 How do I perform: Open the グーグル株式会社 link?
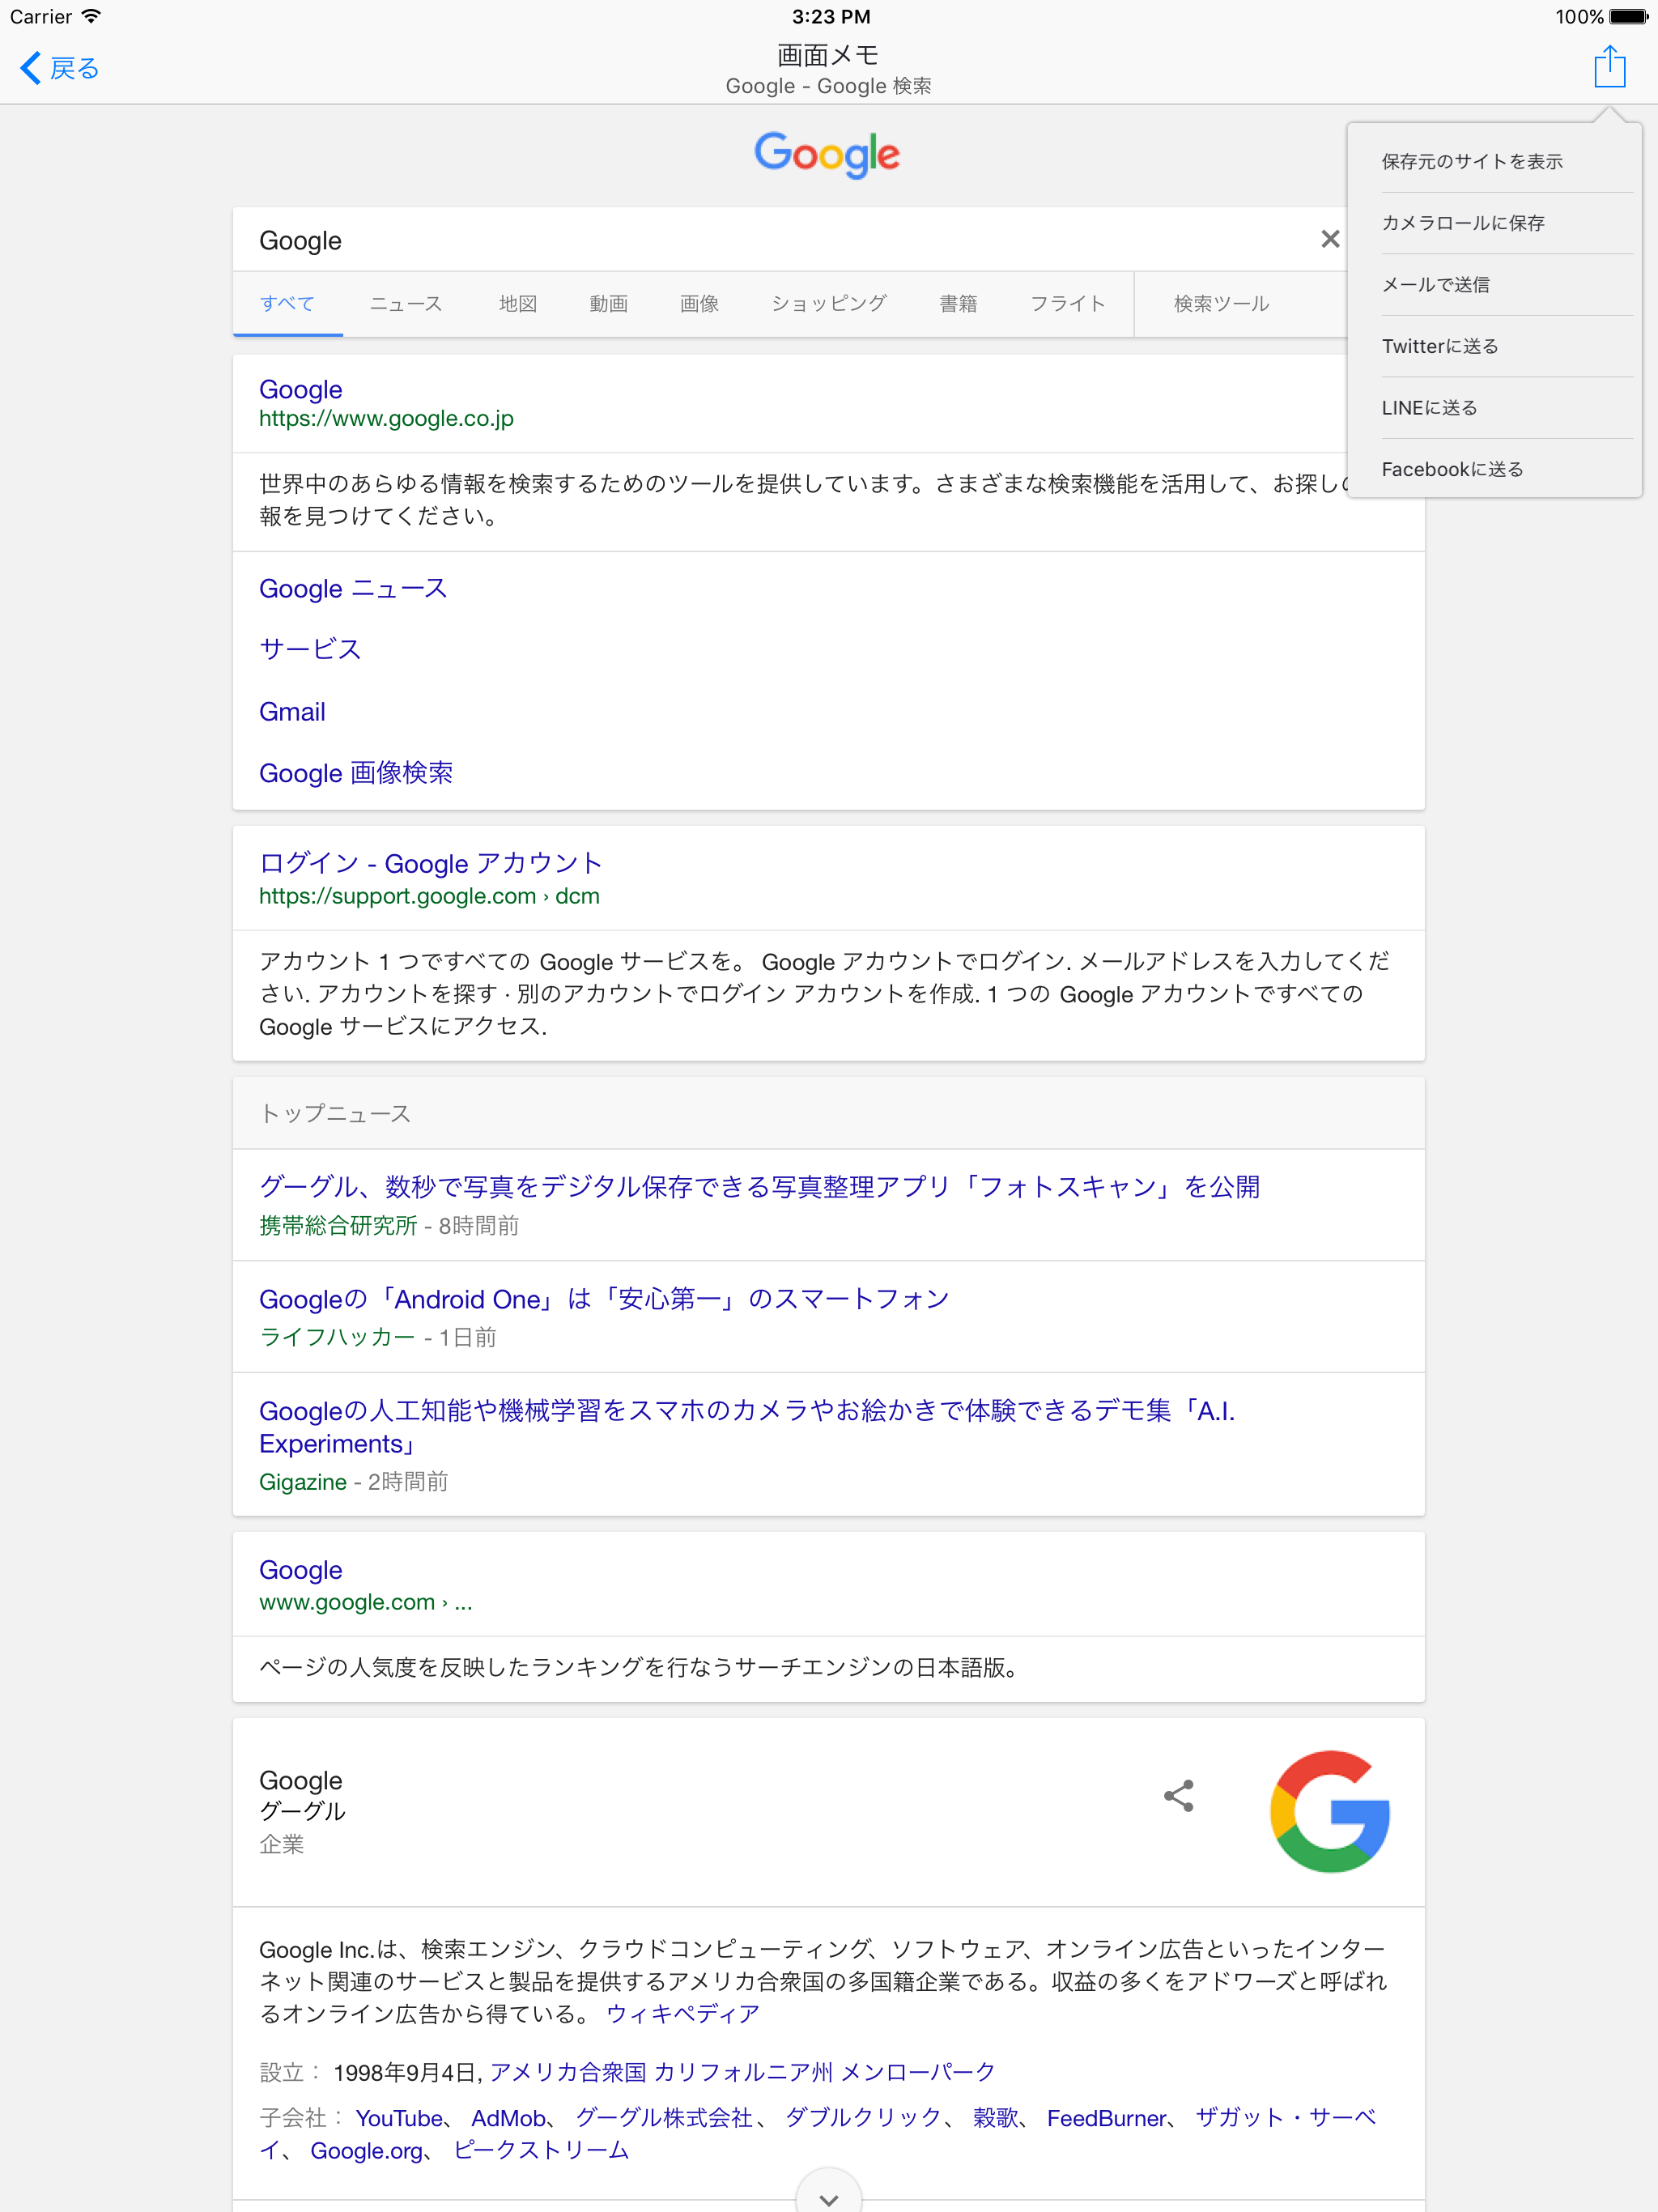pyautogui.click(x=664, y=2117)
